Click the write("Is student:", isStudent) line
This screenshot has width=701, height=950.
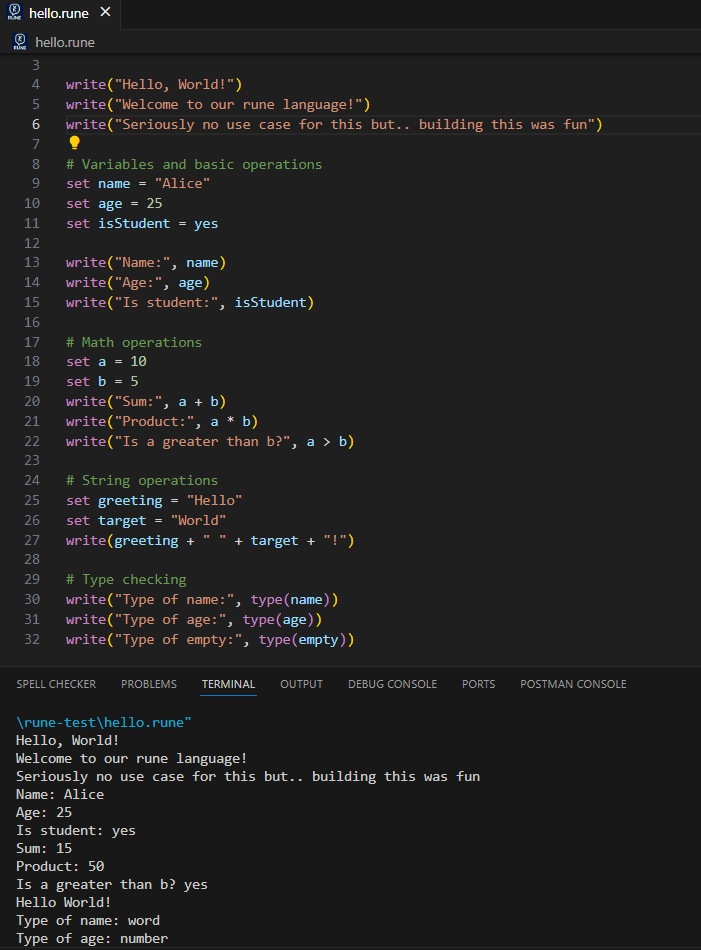(190, 302)
